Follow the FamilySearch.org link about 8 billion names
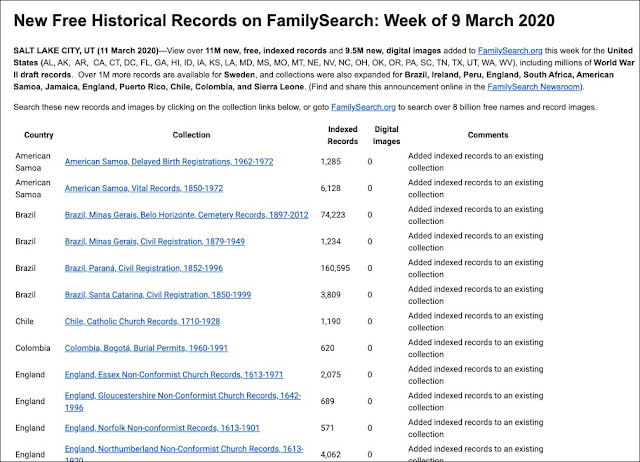 363,107
